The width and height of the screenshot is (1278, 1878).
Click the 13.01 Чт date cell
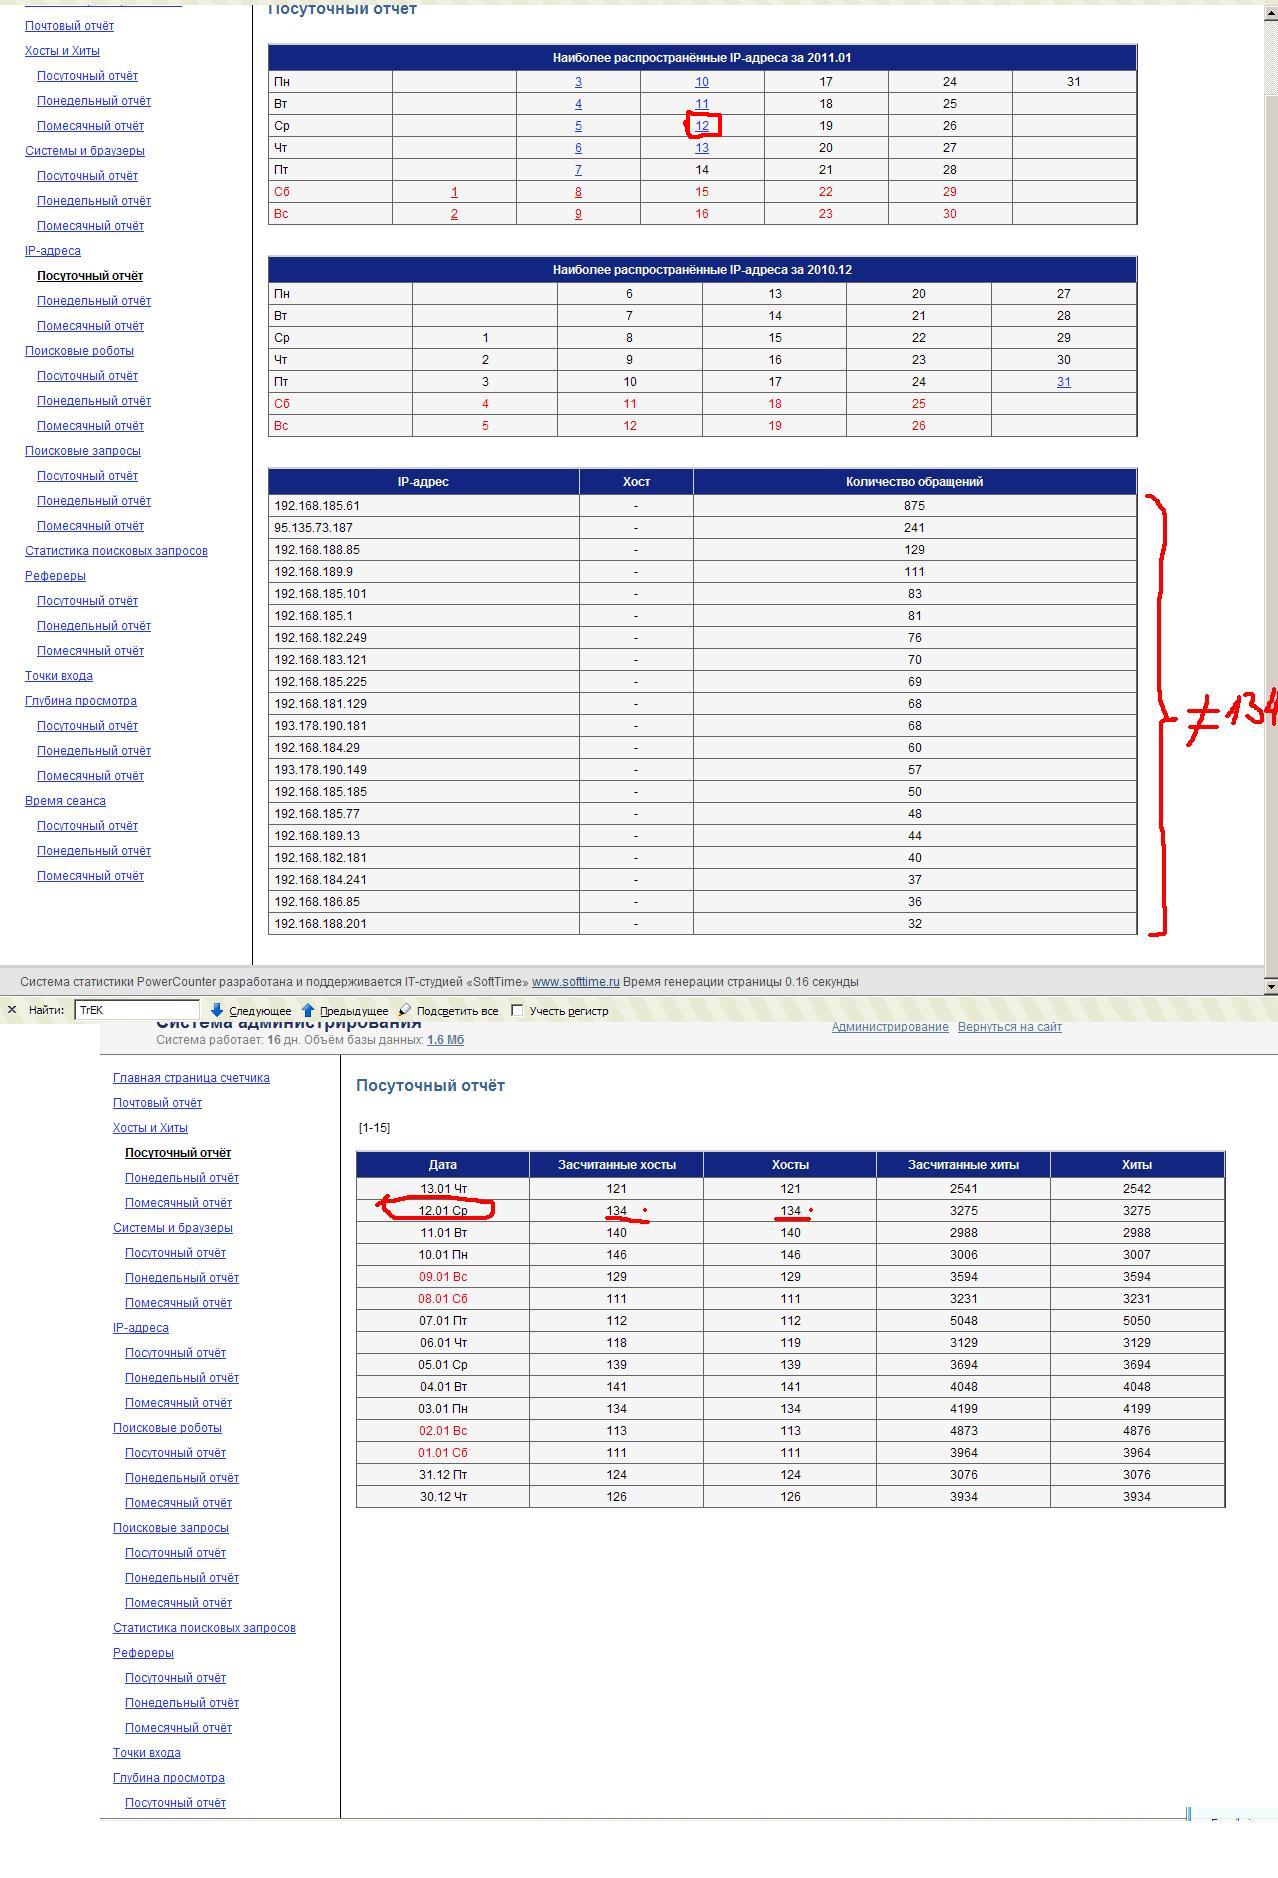click(x=443, y=1189)
